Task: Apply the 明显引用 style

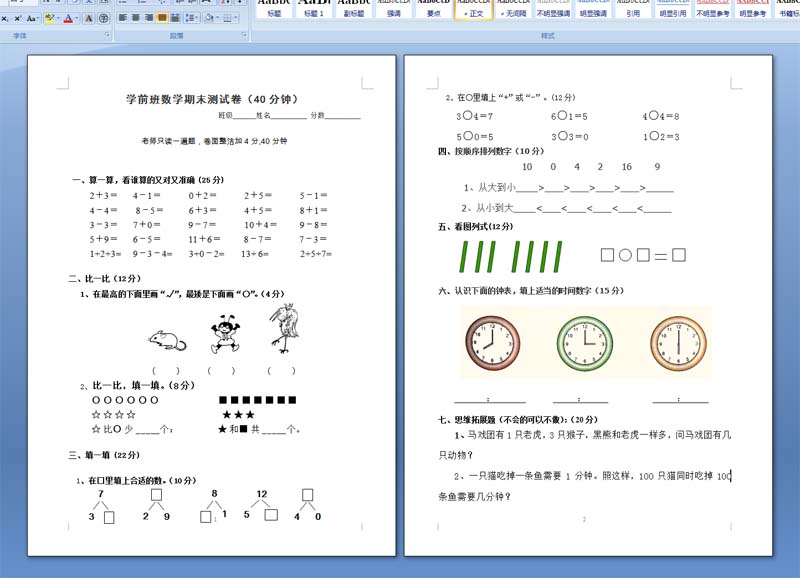Action: click(672, 9)
